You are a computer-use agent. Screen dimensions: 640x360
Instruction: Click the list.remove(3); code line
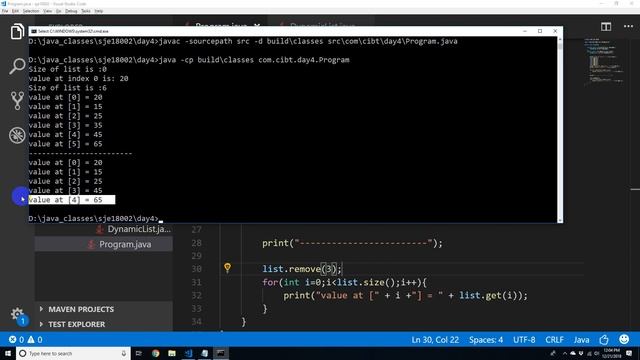tap(302, 269)
